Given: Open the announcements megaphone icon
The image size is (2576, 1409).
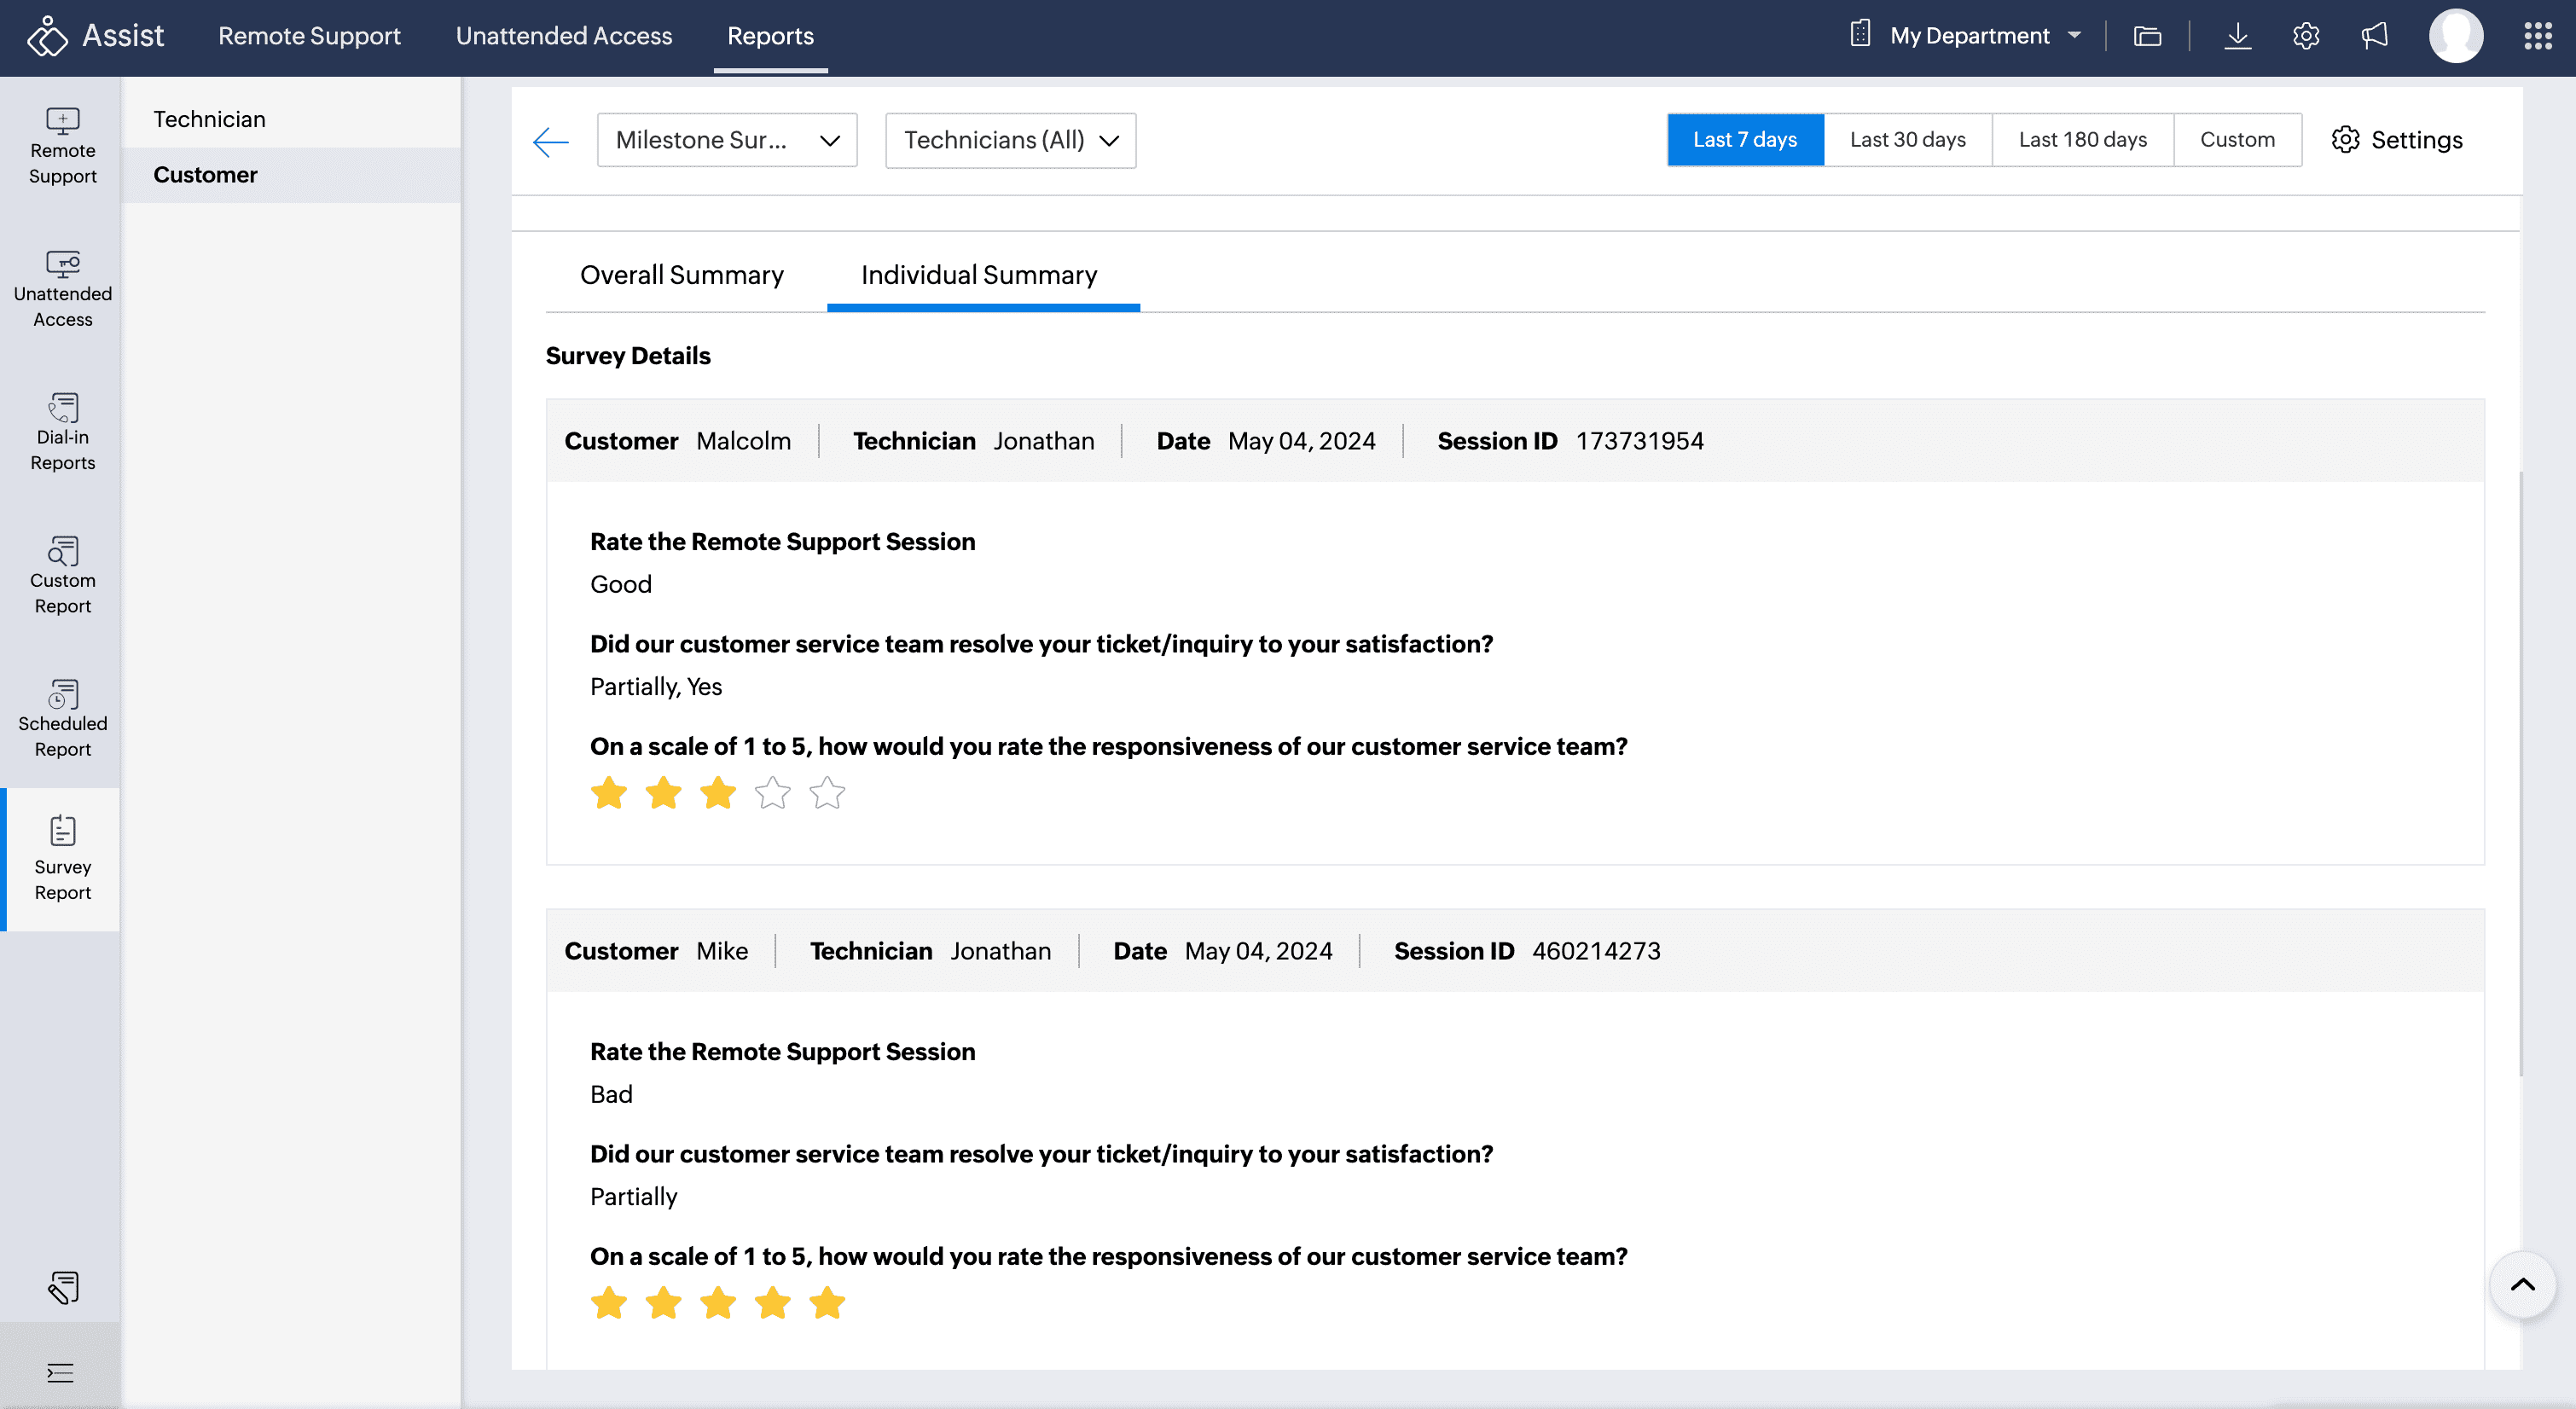Looking at the screenshot, I should (2374, 36).
